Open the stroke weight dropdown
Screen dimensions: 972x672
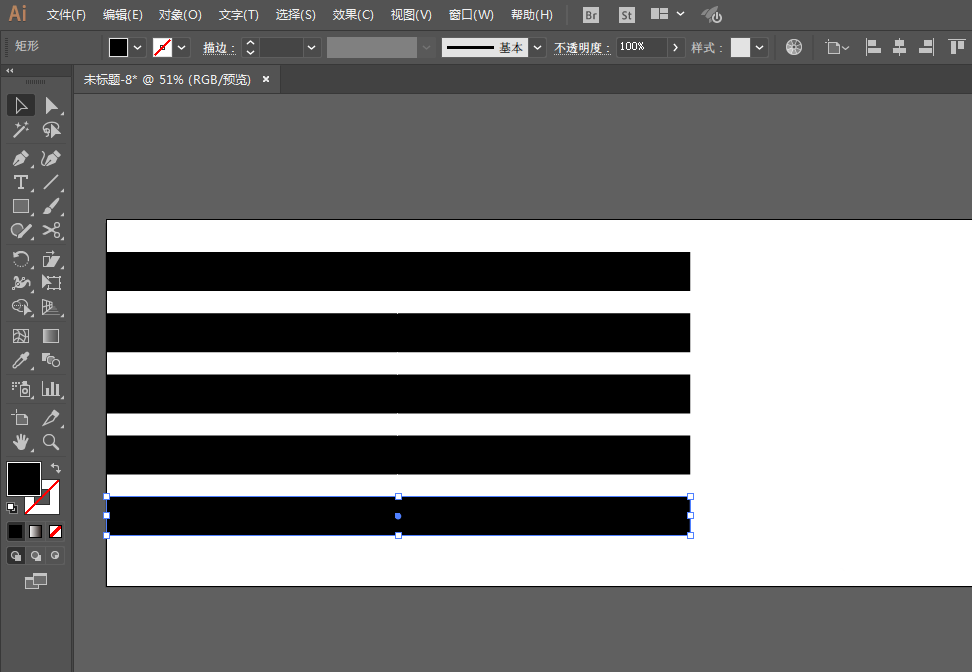pos(311,47)
